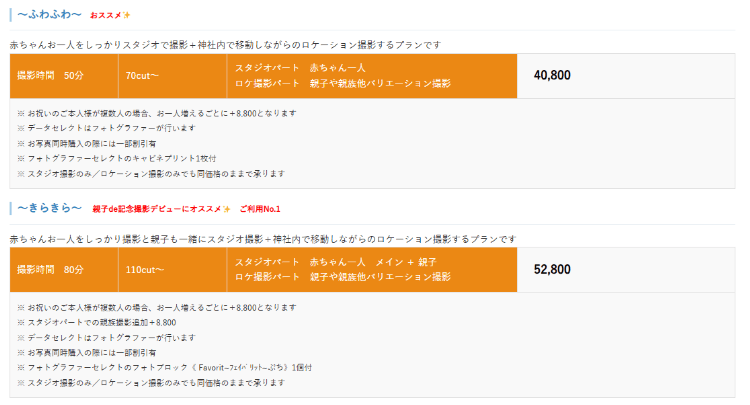Select the red おススメ label
Viewport: 750px width, 405px height.
(x=106, y=15)
